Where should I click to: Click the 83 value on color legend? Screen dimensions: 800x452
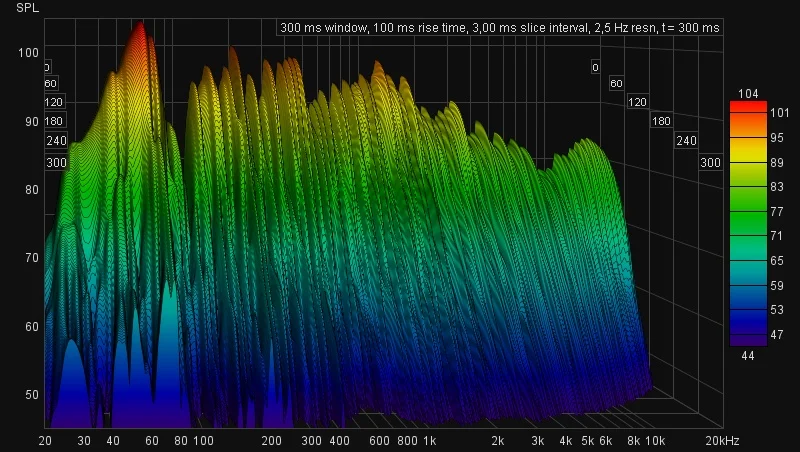(x=777, y=187)
